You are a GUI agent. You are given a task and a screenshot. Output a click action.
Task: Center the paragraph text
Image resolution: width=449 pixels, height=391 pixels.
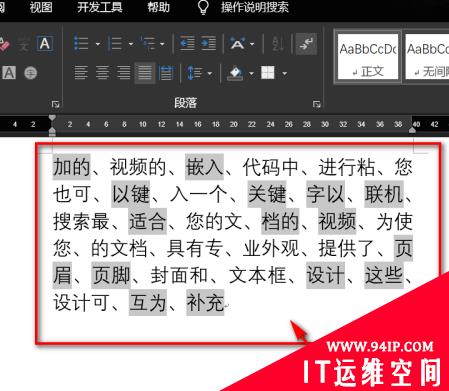point(102,72)
